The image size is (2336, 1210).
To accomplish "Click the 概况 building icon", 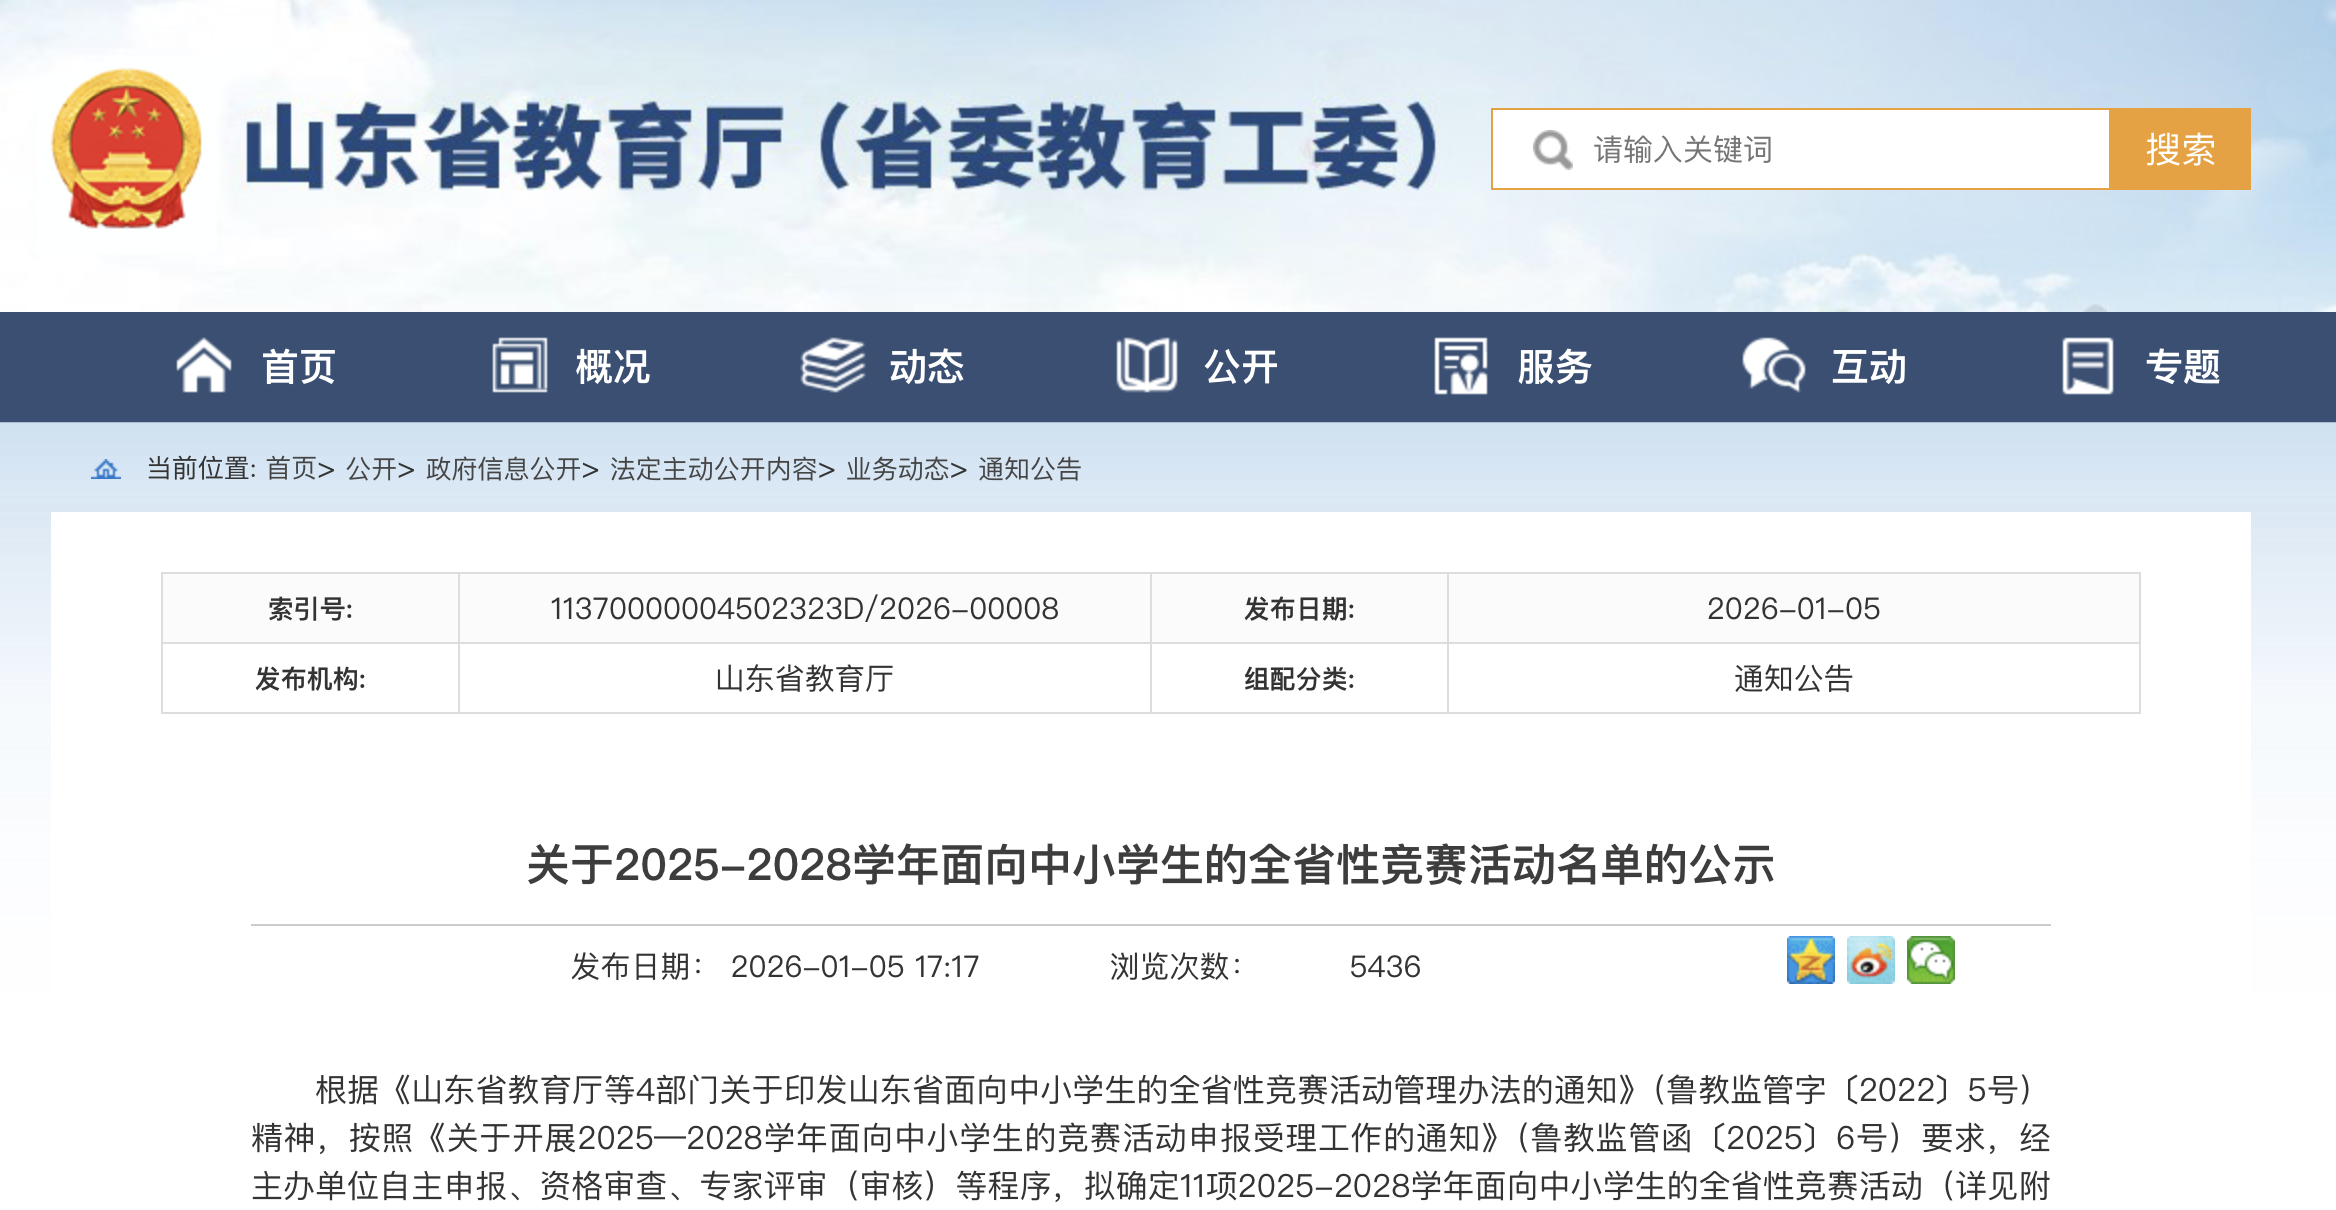I will 519,366.
